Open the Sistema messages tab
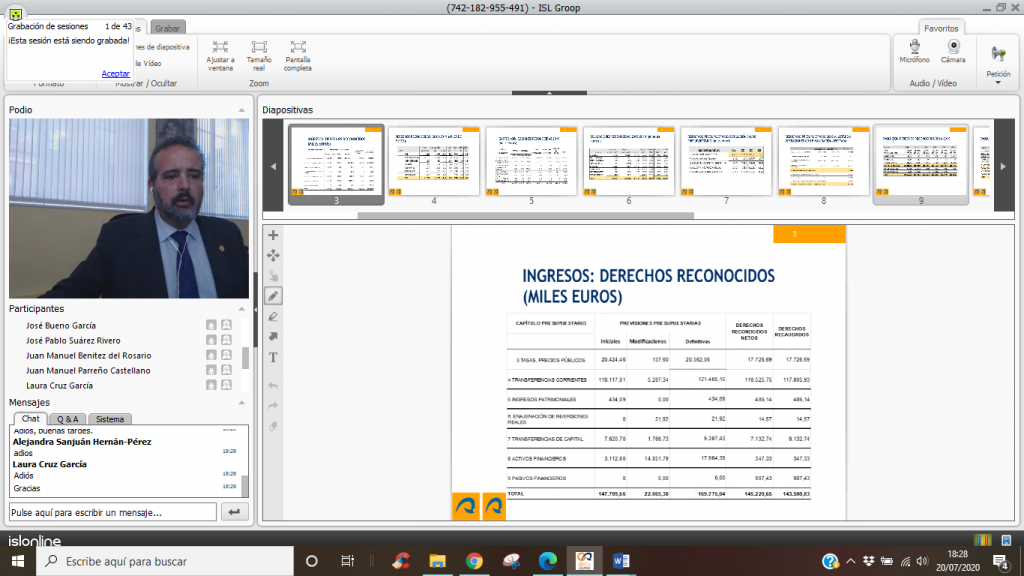This screenshot has height=576, width=1024. [110, 419]
